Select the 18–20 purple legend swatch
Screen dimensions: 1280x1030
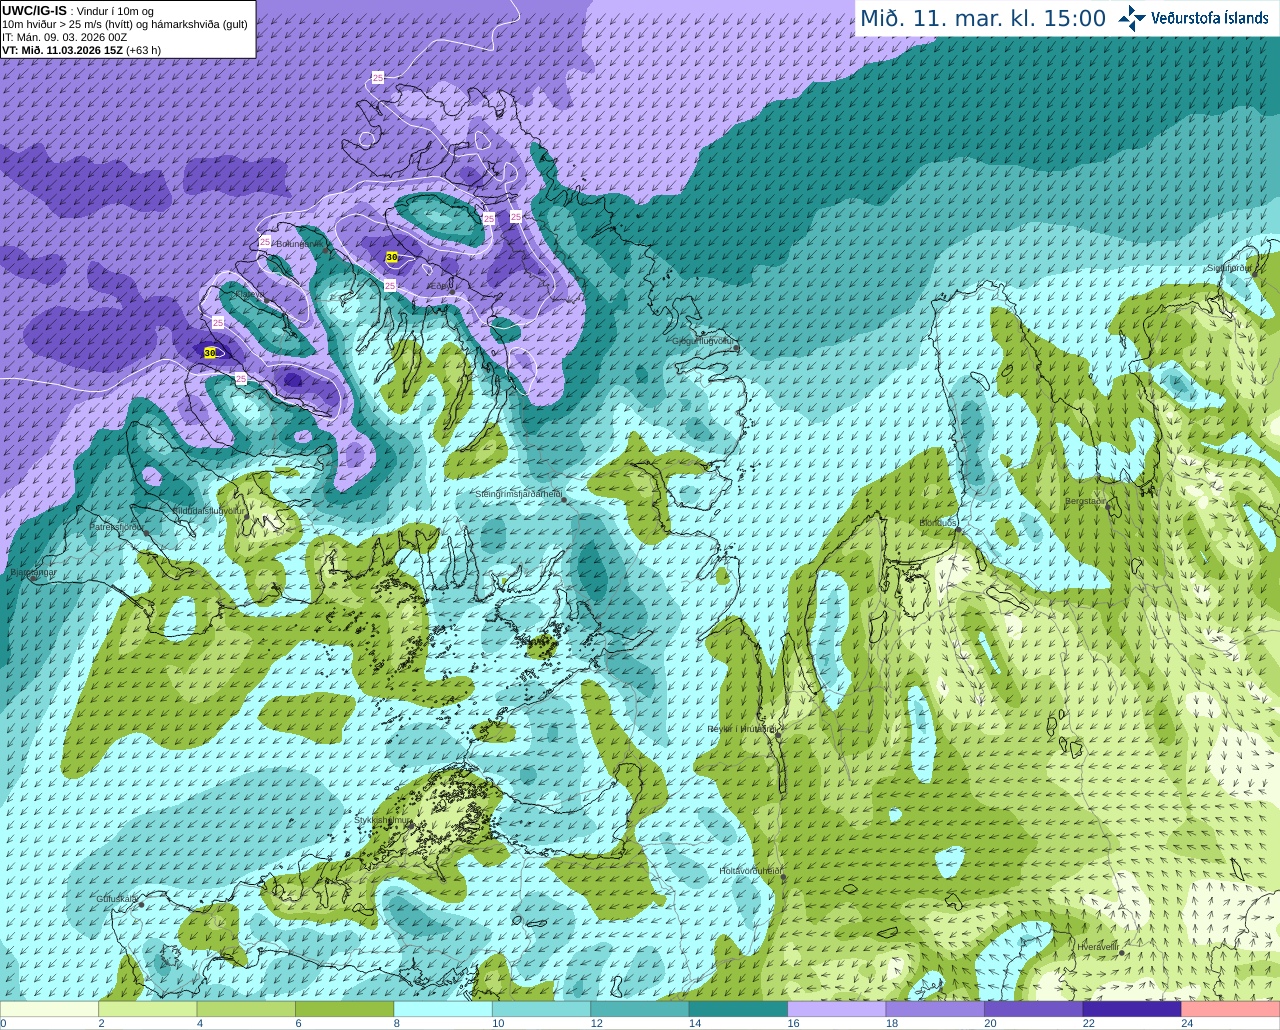click(x=935, y=1009)
